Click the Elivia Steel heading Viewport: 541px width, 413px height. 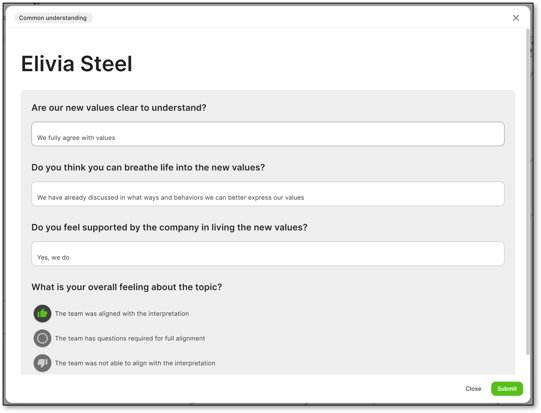click(x=77, y=64)
